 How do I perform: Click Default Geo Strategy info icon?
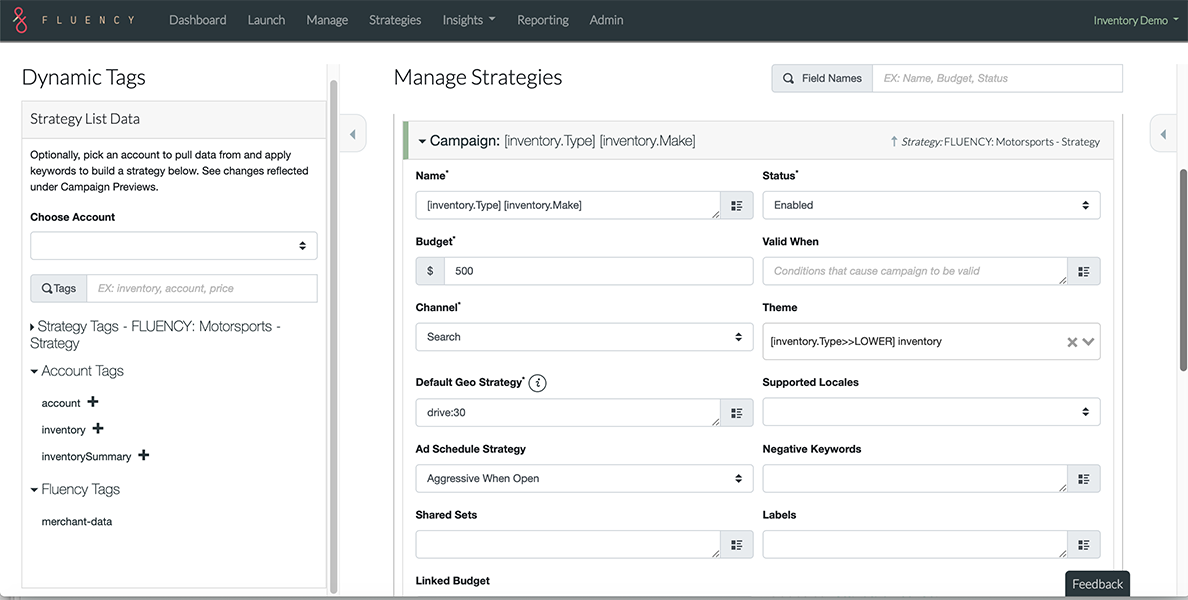click(538, 383)
